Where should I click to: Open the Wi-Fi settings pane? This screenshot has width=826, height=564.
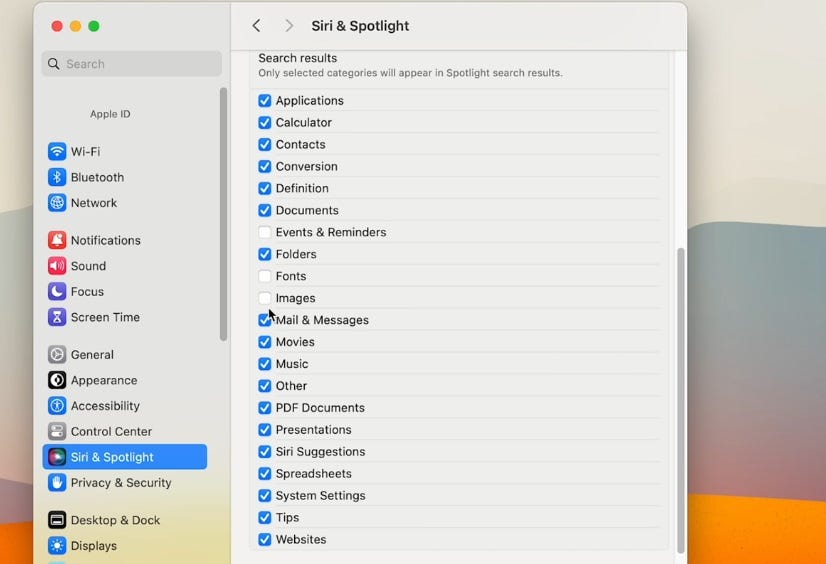125,152
